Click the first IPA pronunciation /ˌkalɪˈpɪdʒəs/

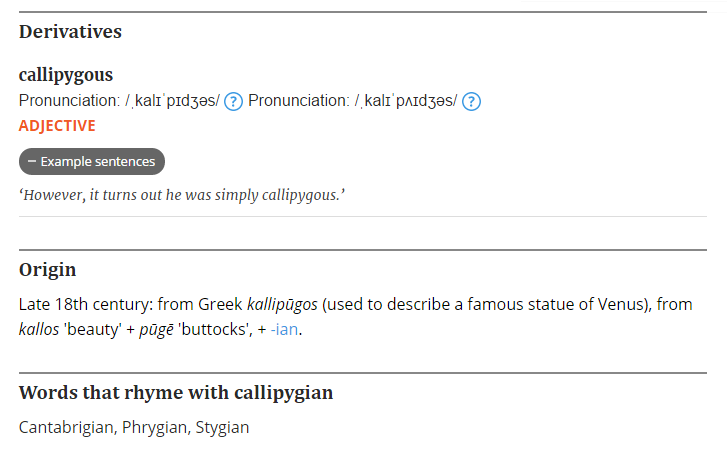pos(171,101)
